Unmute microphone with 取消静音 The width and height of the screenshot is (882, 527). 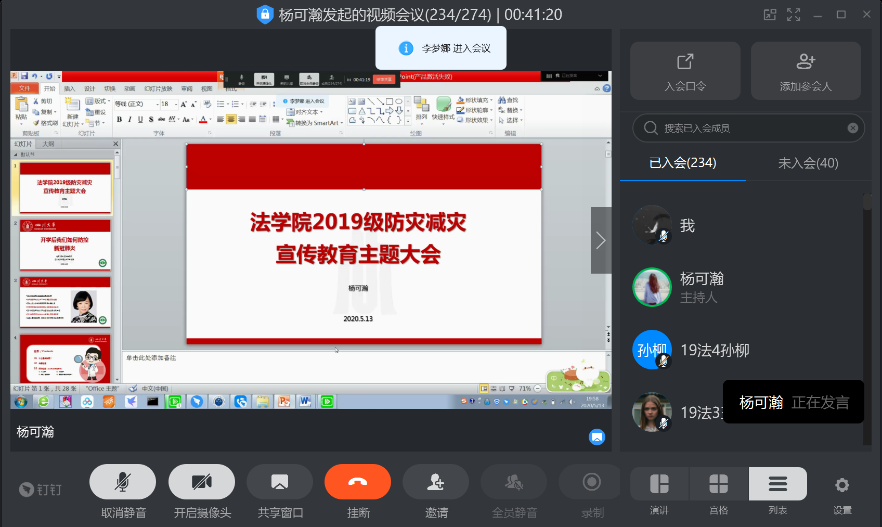click(123, 482)
